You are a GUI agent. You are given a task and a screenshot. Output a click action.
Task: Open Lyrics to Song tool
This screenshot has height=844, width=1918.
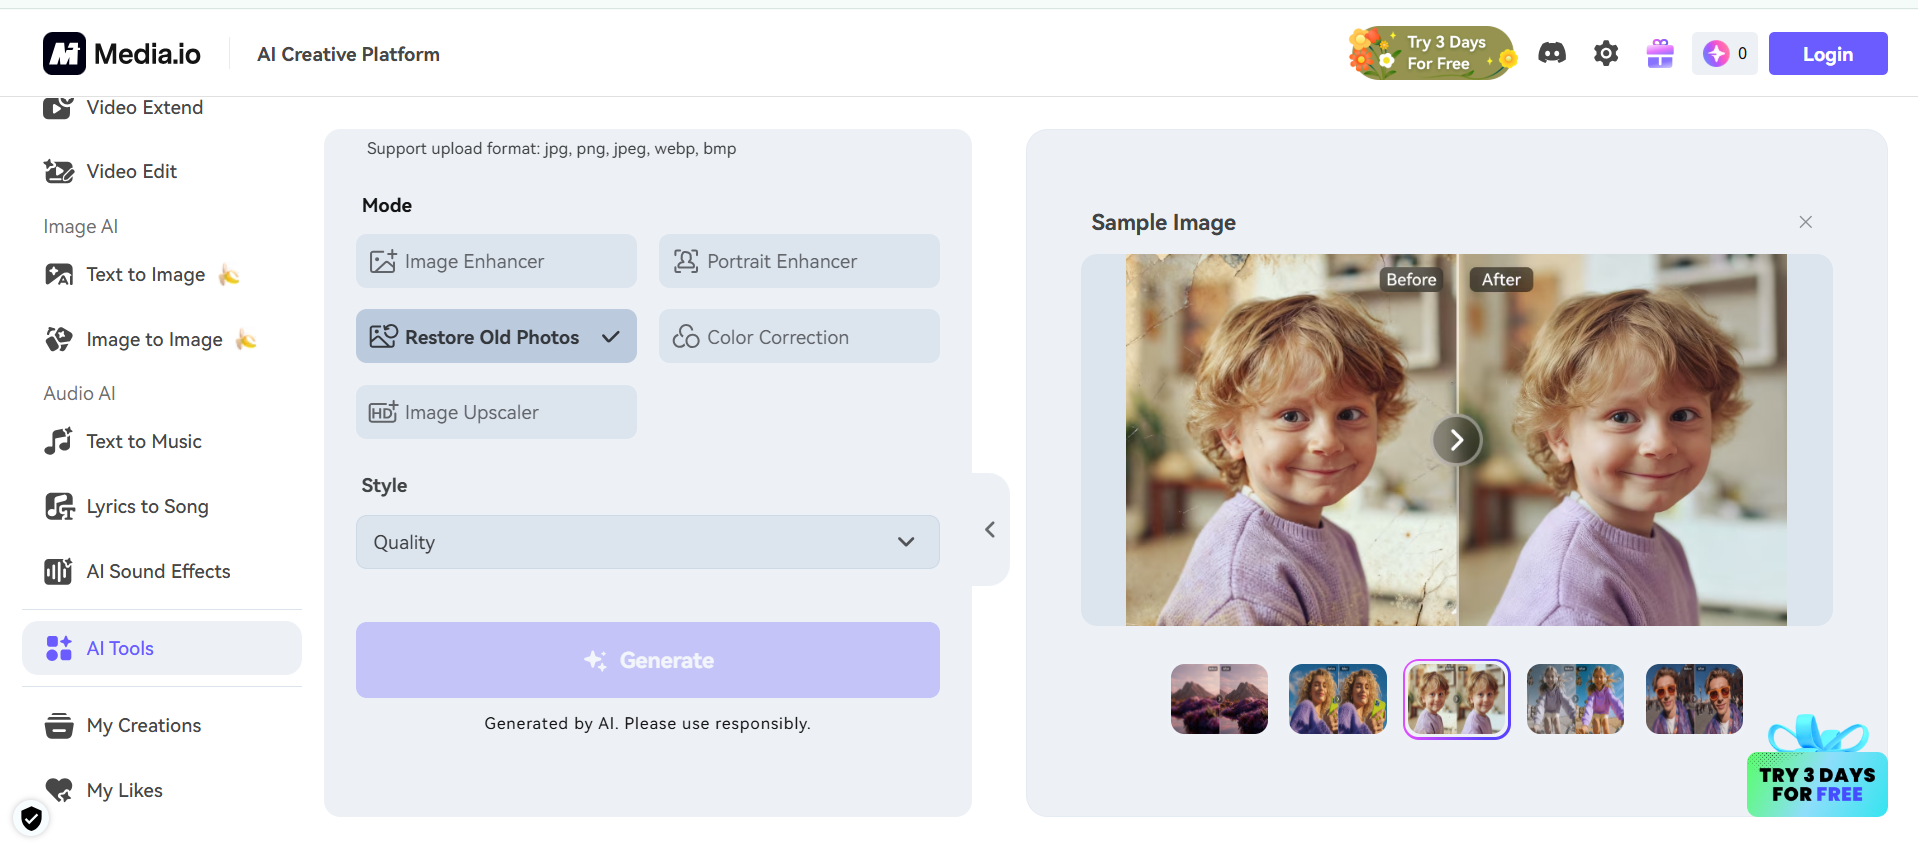147,506
